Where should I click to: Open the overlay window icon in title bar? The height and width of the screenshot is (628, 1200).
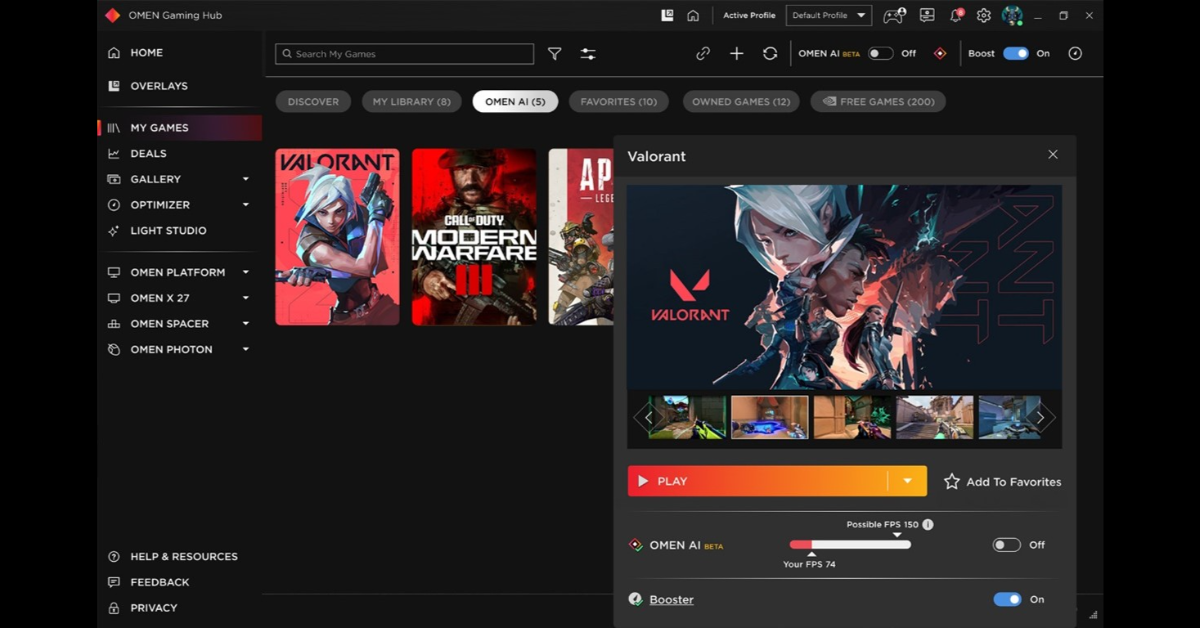667,16
